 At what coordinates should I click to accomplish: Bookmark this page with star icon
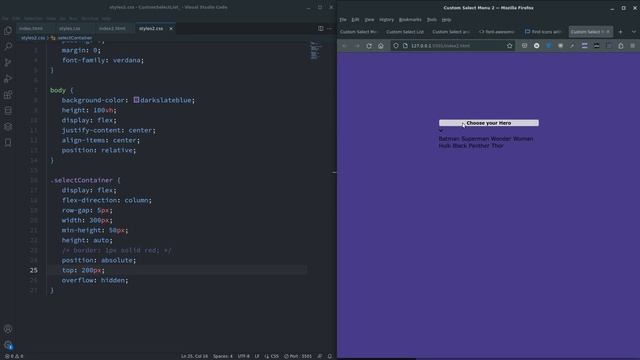pos(509,46)
